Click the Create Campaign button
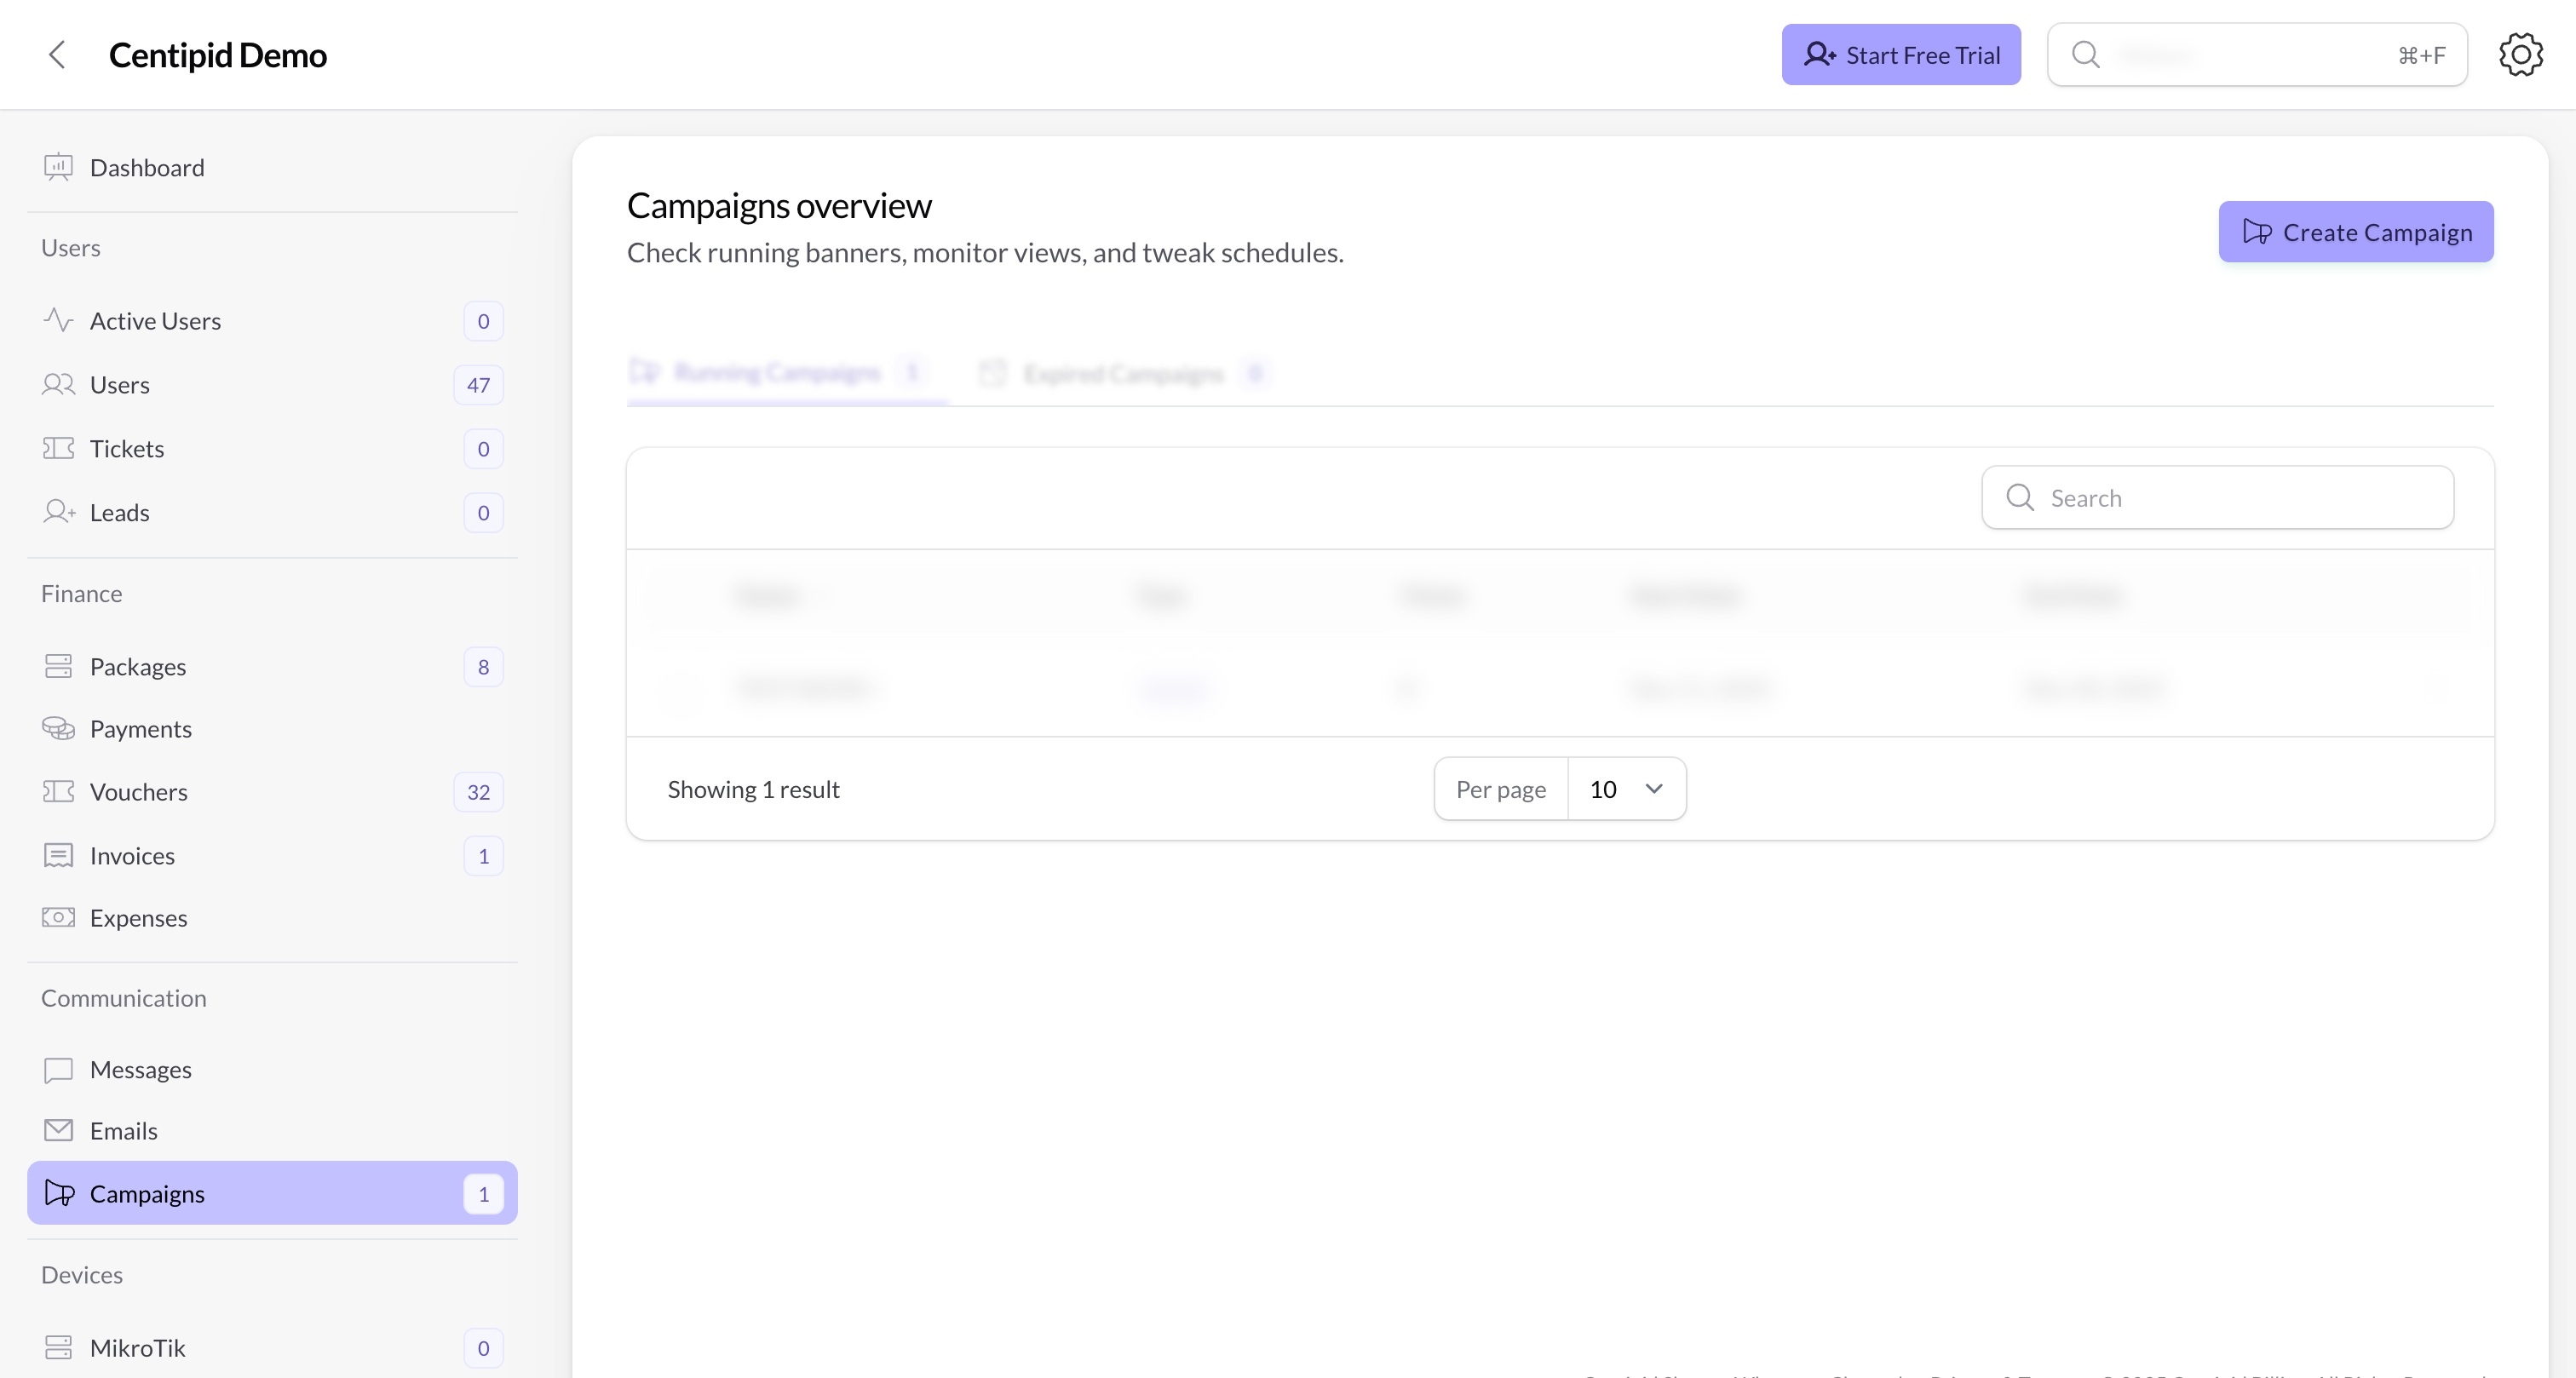 click(2355, 231)
